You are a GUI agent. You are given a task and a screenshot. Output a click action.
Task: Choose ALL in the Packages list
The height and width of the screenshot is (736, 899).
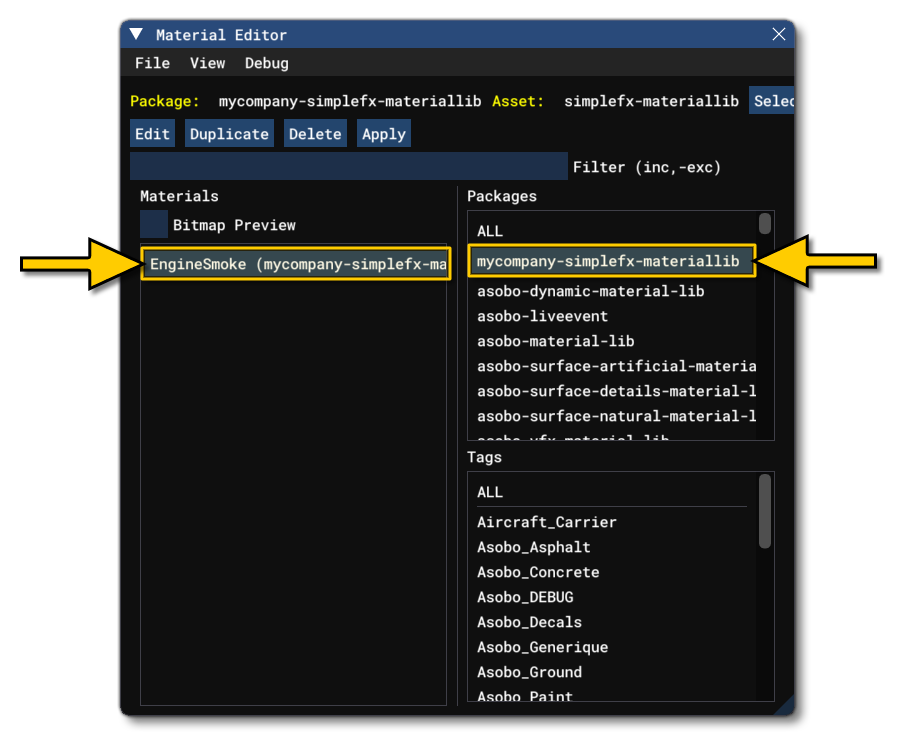[490, 231]
